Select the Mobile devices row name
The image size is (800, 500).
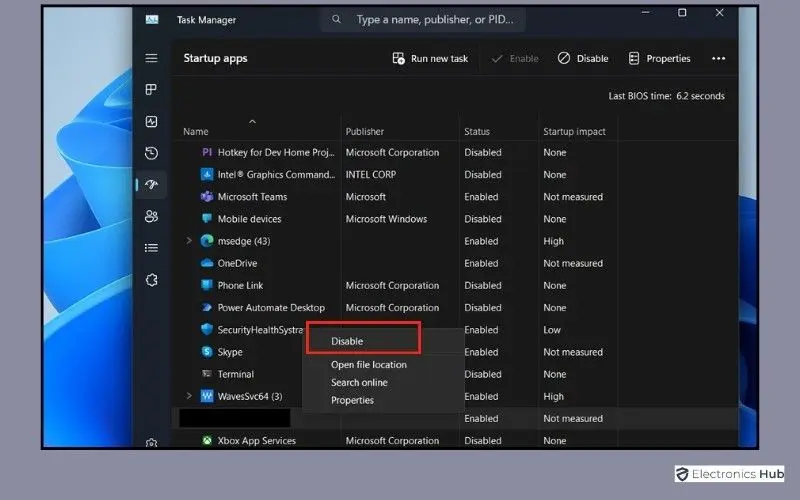click(249, 219)
